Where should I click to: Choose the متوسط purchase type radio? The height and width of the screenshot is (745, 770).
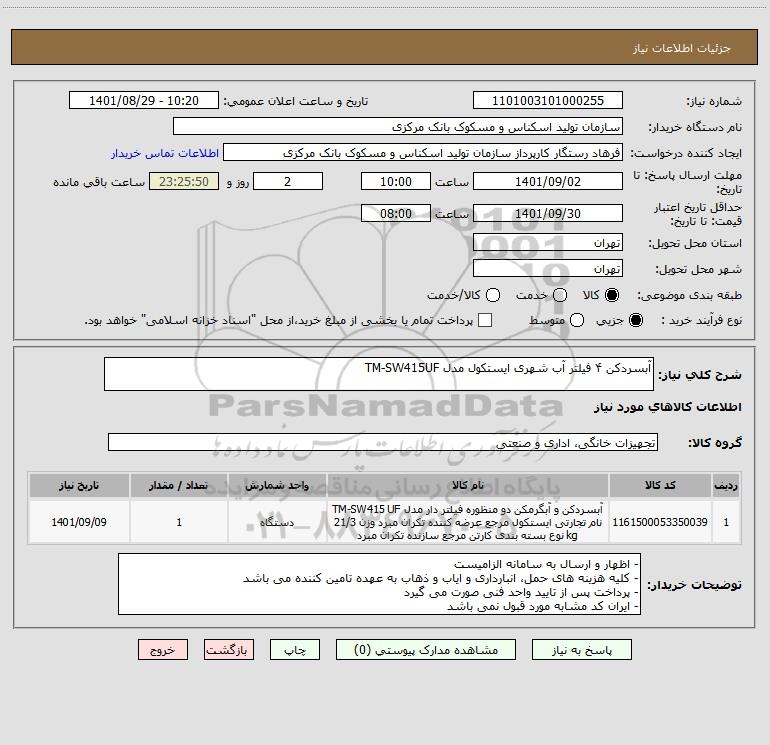[x=577, y=320]
